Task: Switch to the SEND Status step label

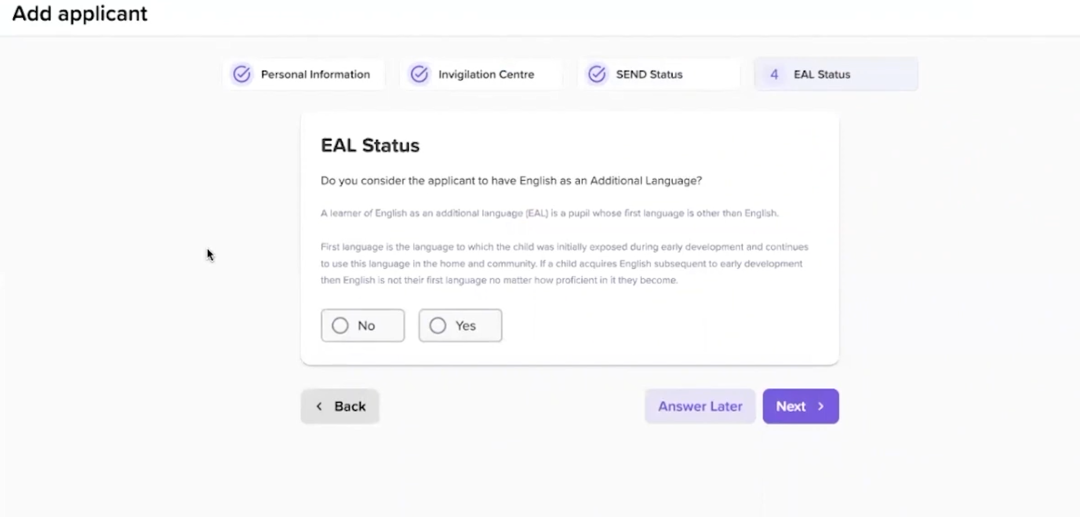Action: 649,74
